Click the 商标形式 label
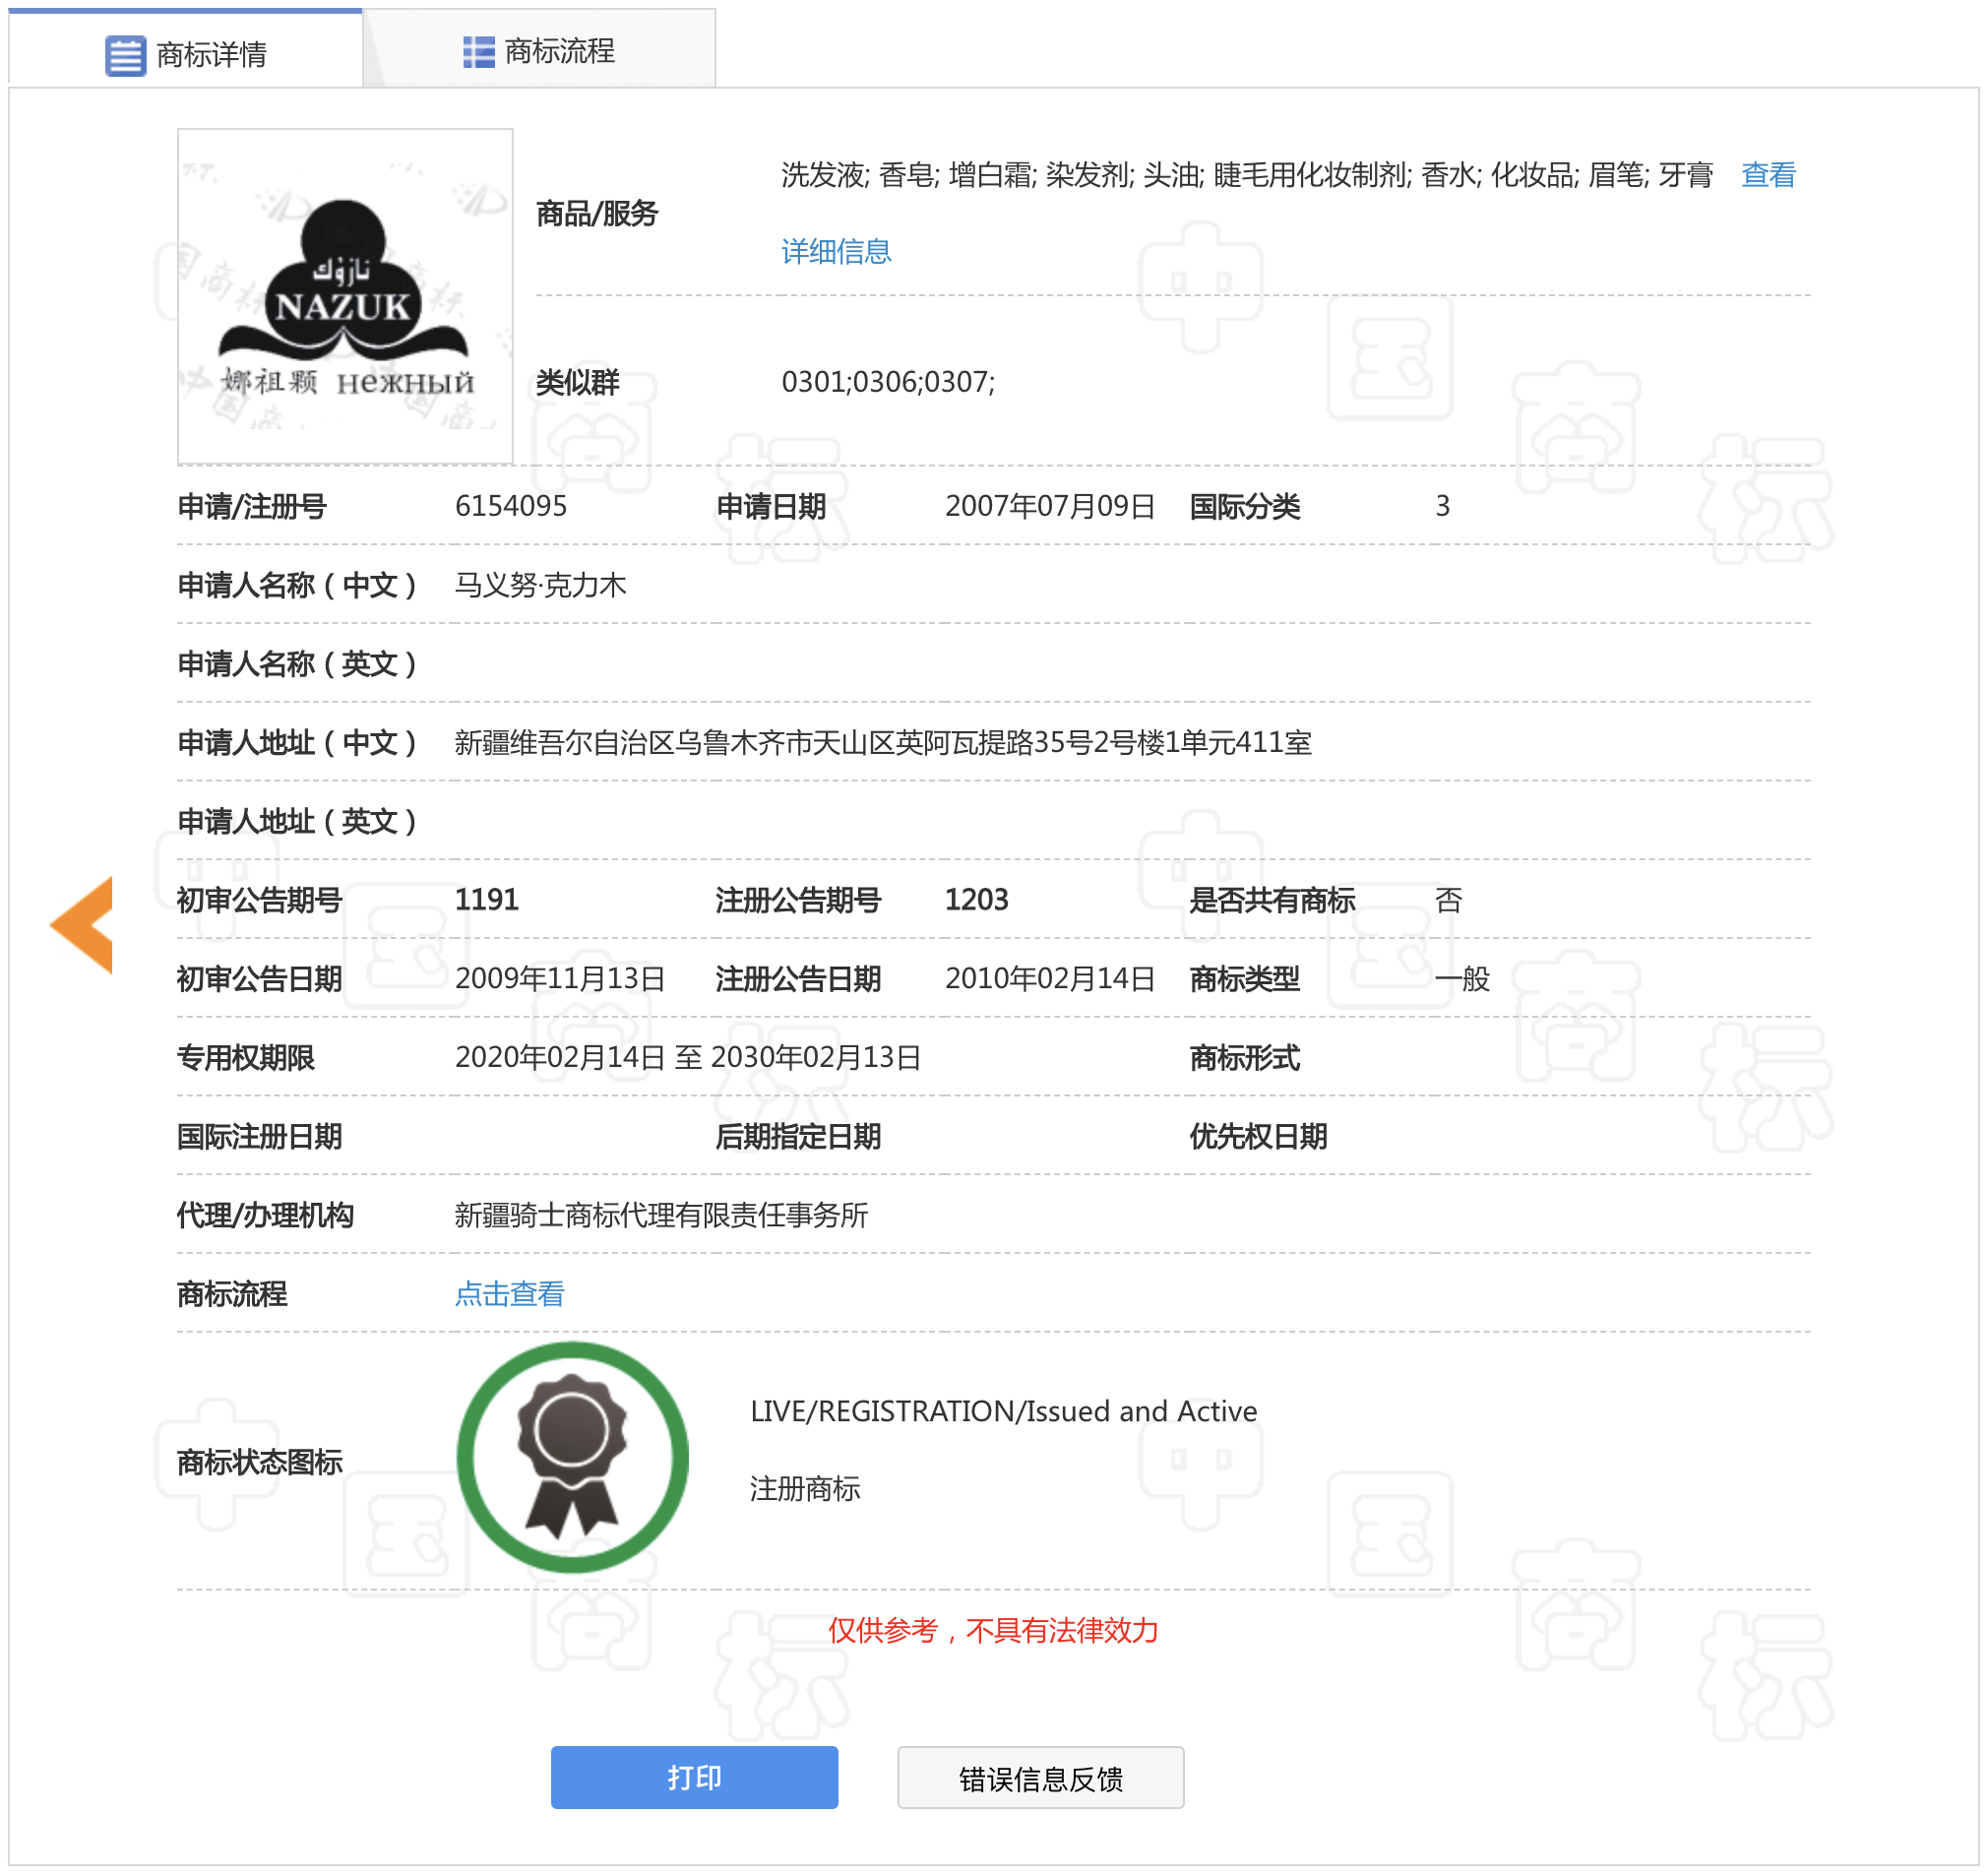Viewport: 1988px width, 1876px height. coord(1244,1057)
